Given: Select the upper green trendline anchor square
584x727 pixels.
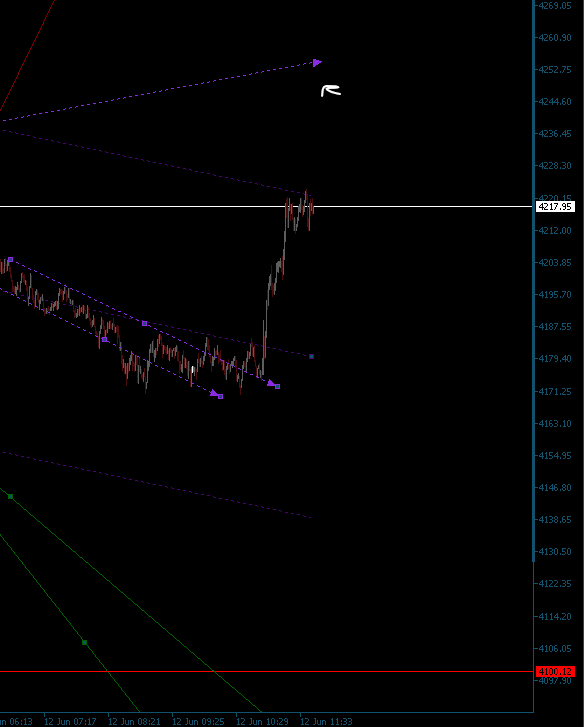Looking at the screenshot, I should [11, 497].
